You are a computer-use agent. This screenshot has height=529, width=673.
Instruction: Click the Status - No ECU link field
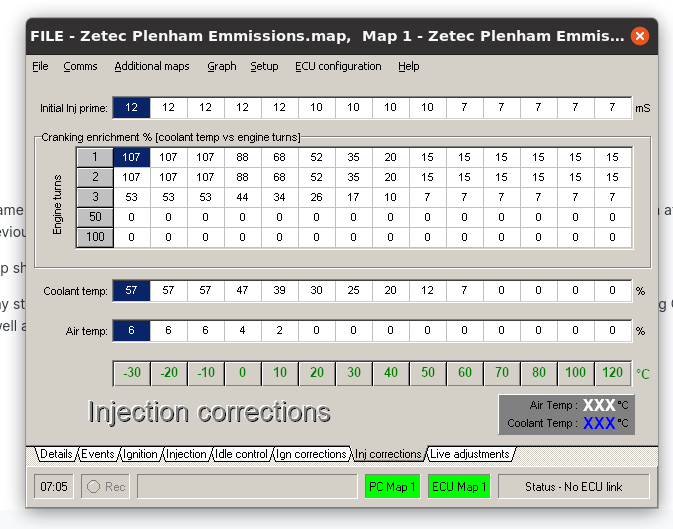[x=573, y=486]
